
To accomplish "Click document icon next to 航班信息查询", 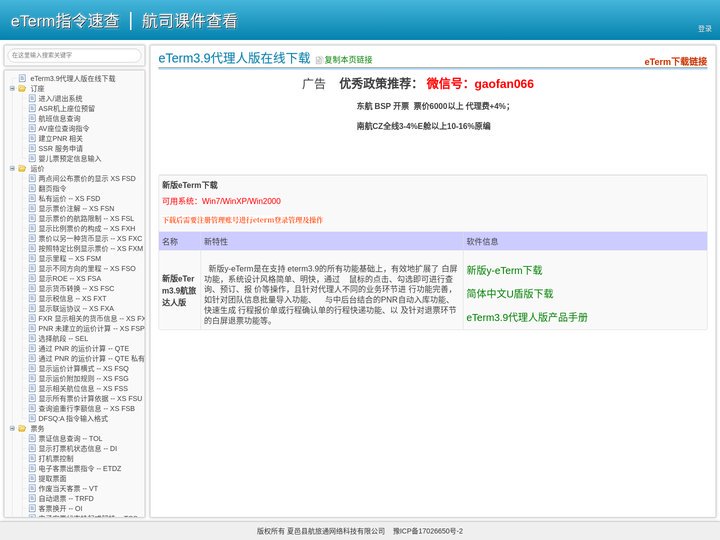I will (x=32, y=118).
